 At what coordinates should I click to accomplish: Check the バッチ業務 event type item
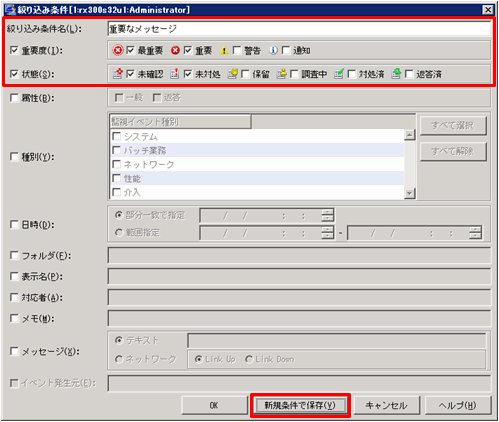pyautogui.click(x=116, y=150)
